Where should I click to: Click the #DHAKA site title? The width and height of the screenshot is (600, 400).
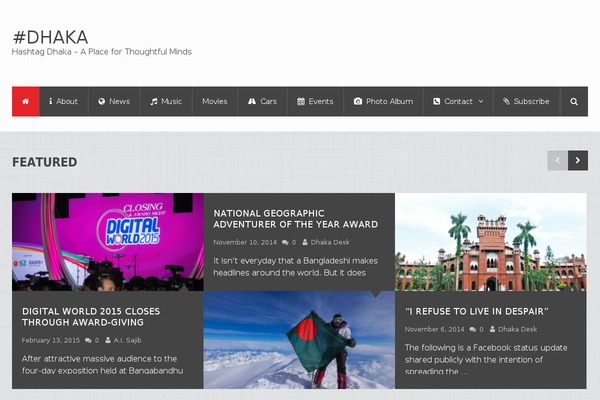click(51, 38)
